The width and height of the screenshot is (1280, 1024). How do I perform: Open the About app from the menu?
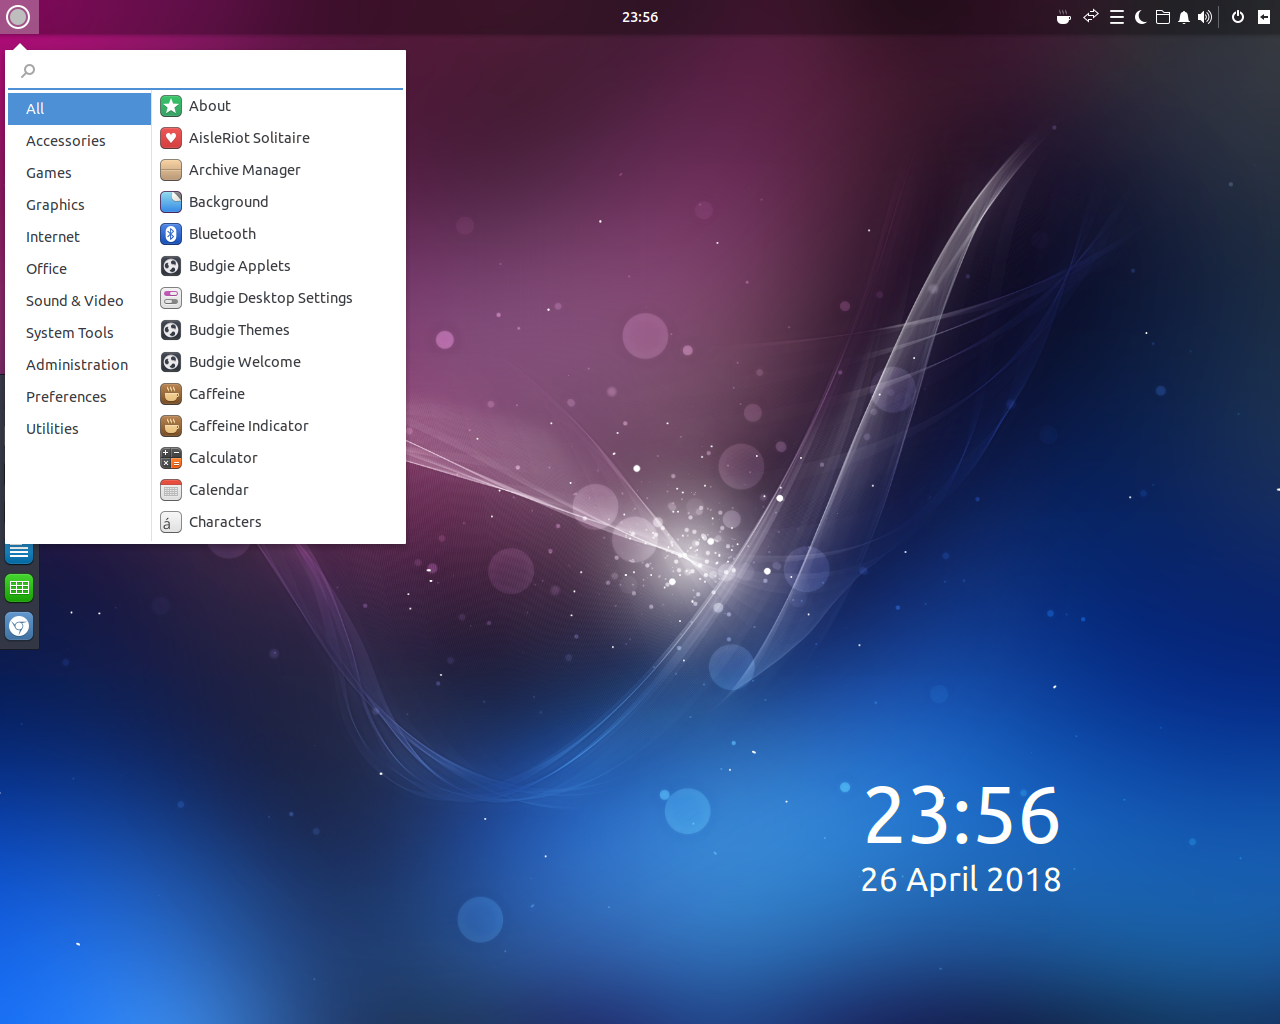(279, 106)
